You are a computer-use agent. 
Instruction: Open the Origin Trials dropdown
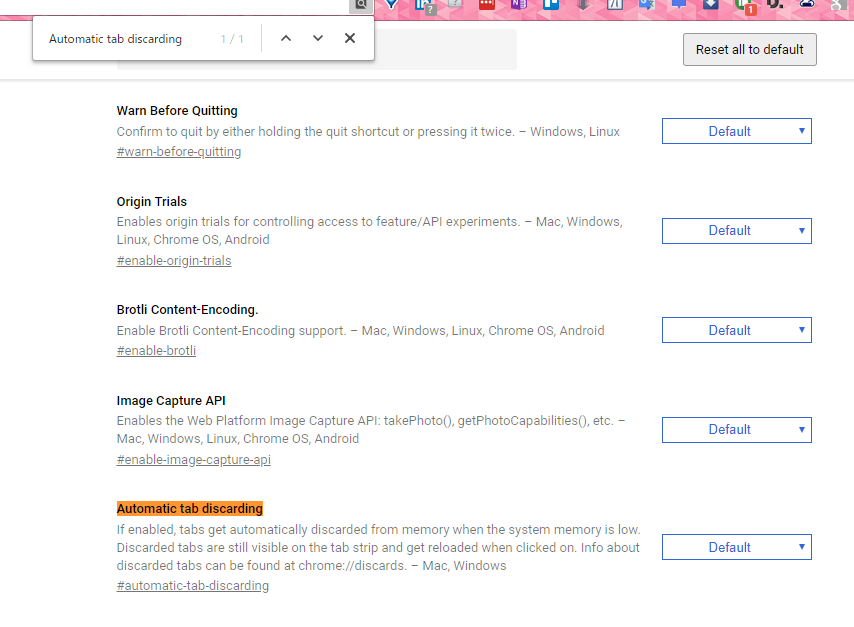736,230
